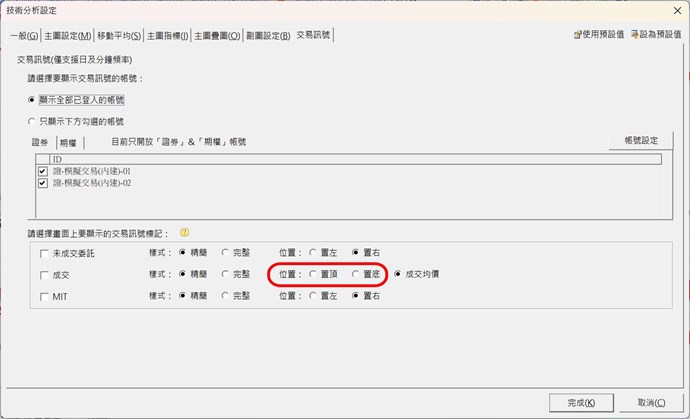Click the yellow help question icon

click(x=184, y=232)
